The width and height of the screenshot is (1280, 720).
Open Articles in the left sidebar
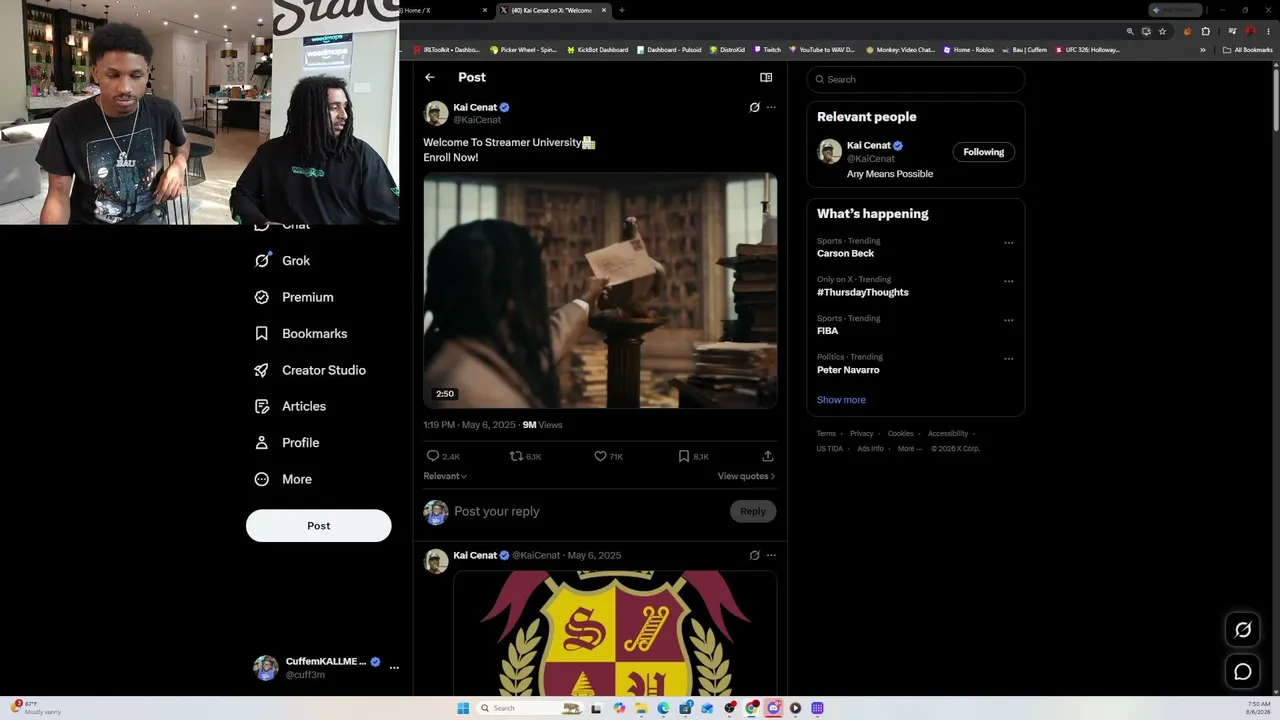[290, 406]
